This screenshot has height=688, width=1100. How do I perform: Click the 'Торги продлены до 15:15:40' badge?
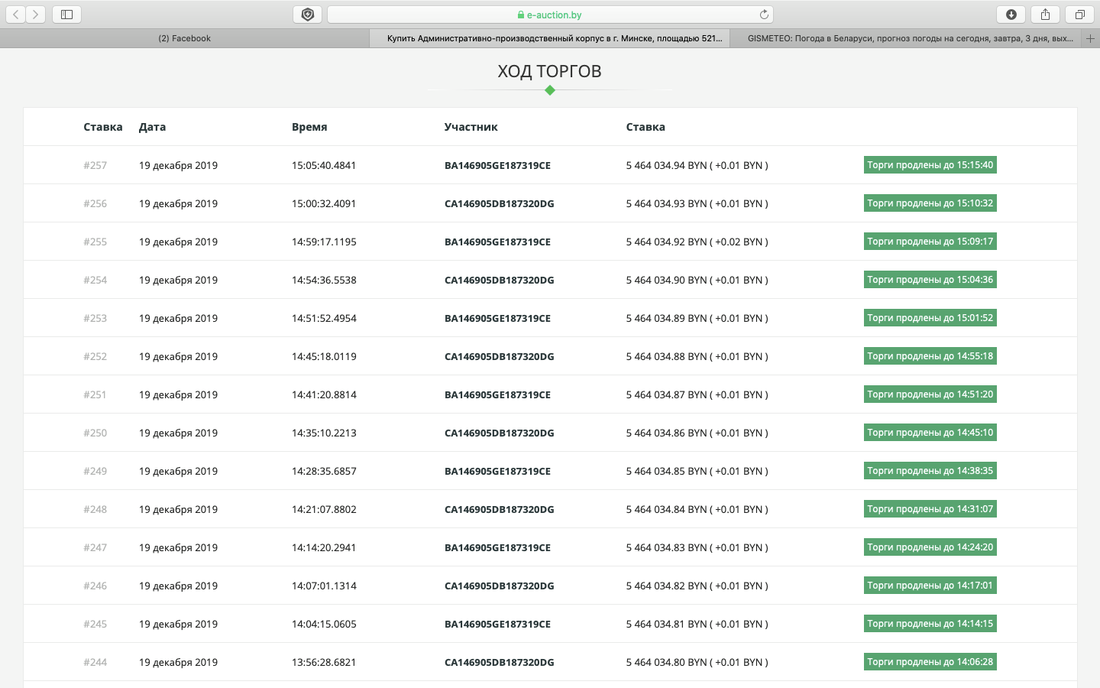pos(930,165)
